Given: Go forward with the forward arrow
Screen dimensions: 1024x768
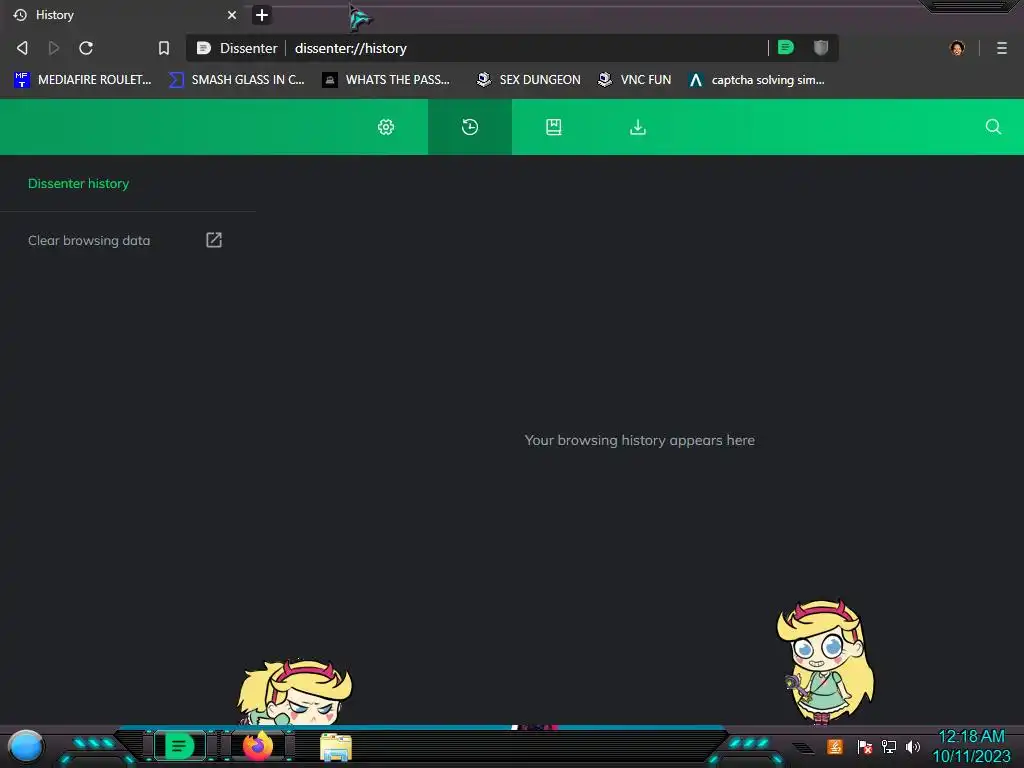Looking at the screenshot, I should click(x=54, y=48).
